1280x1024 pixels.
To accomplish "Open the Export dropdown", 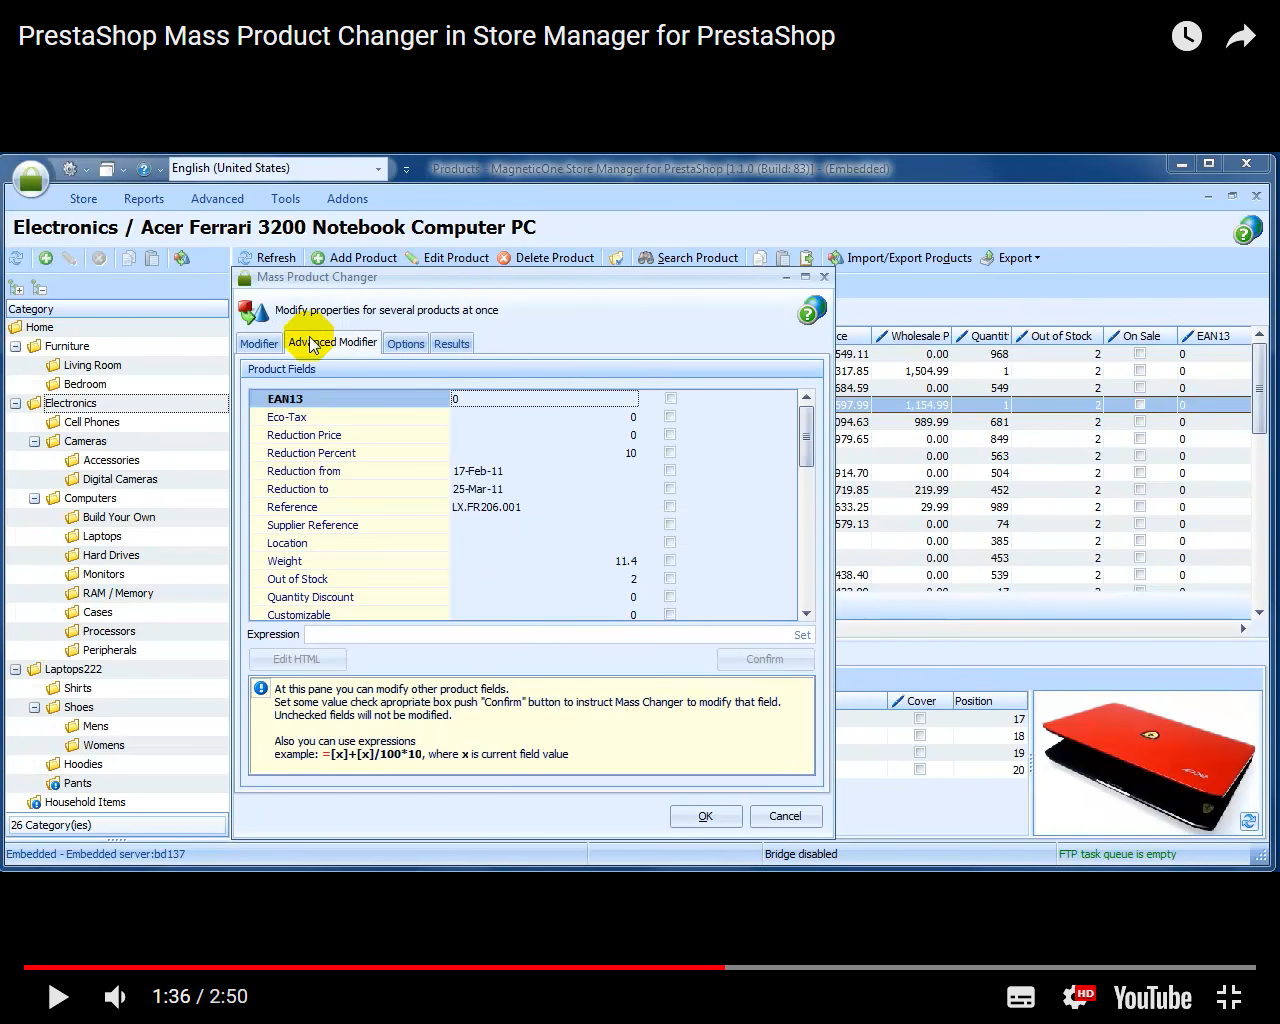I will (1011, 258).
